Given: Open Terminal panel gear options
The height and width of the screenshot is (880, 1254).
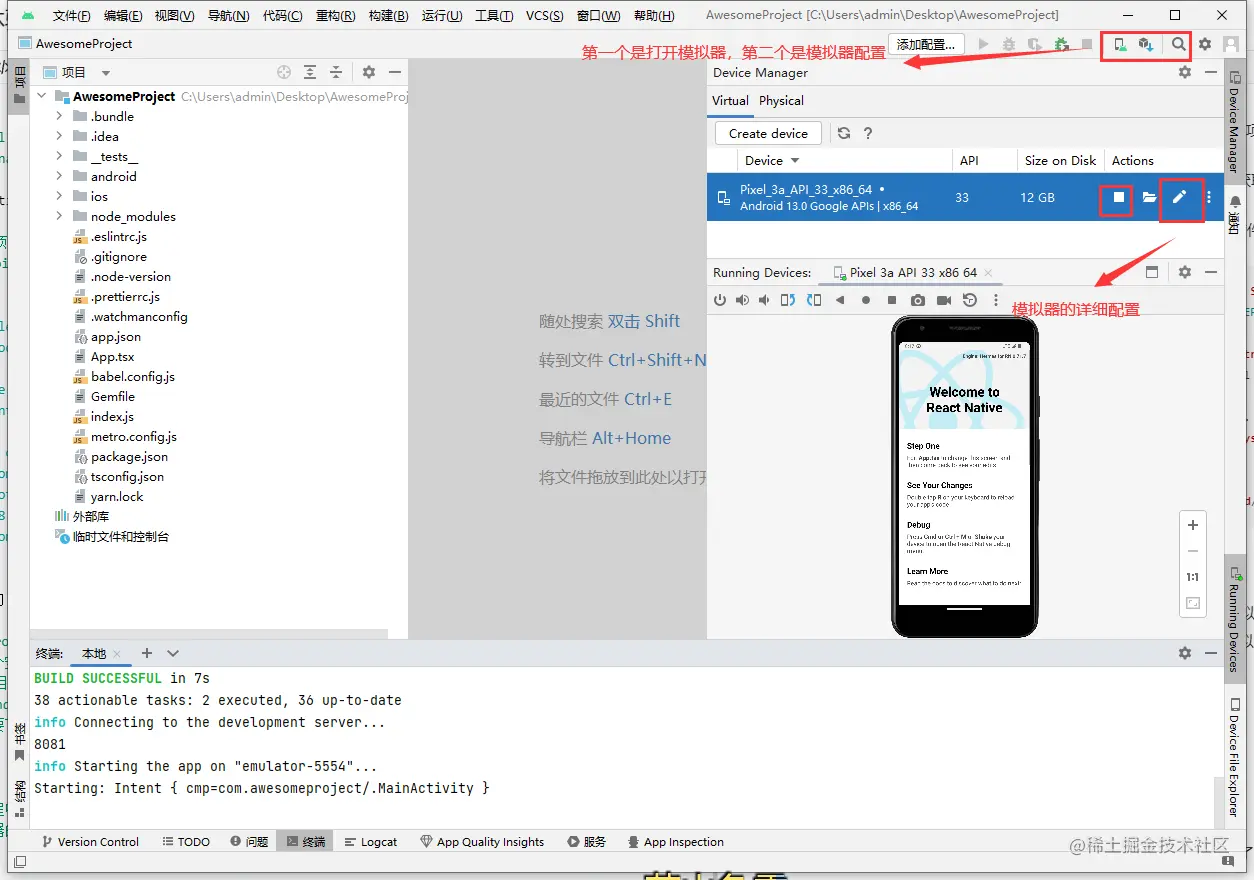Looking at the screenshot, I should click(1185, 653).
